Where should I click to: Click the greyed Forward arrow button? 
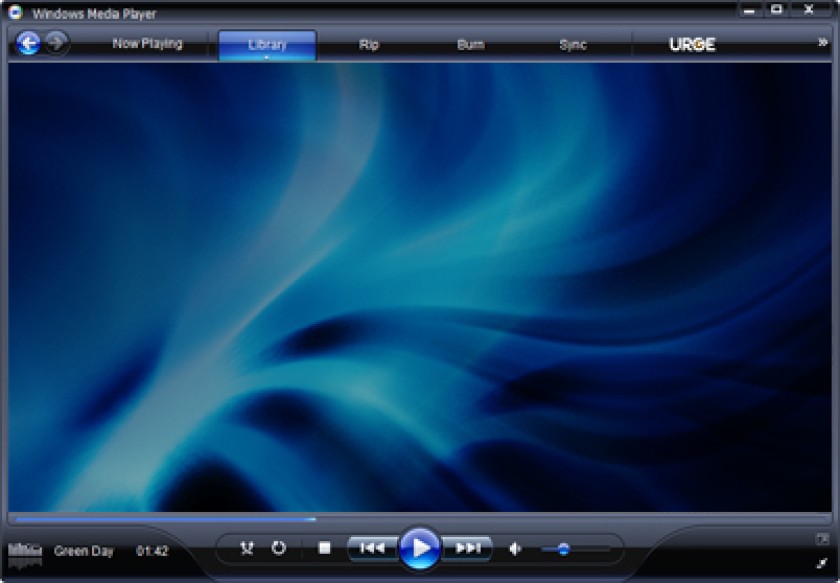pos(56,42)
